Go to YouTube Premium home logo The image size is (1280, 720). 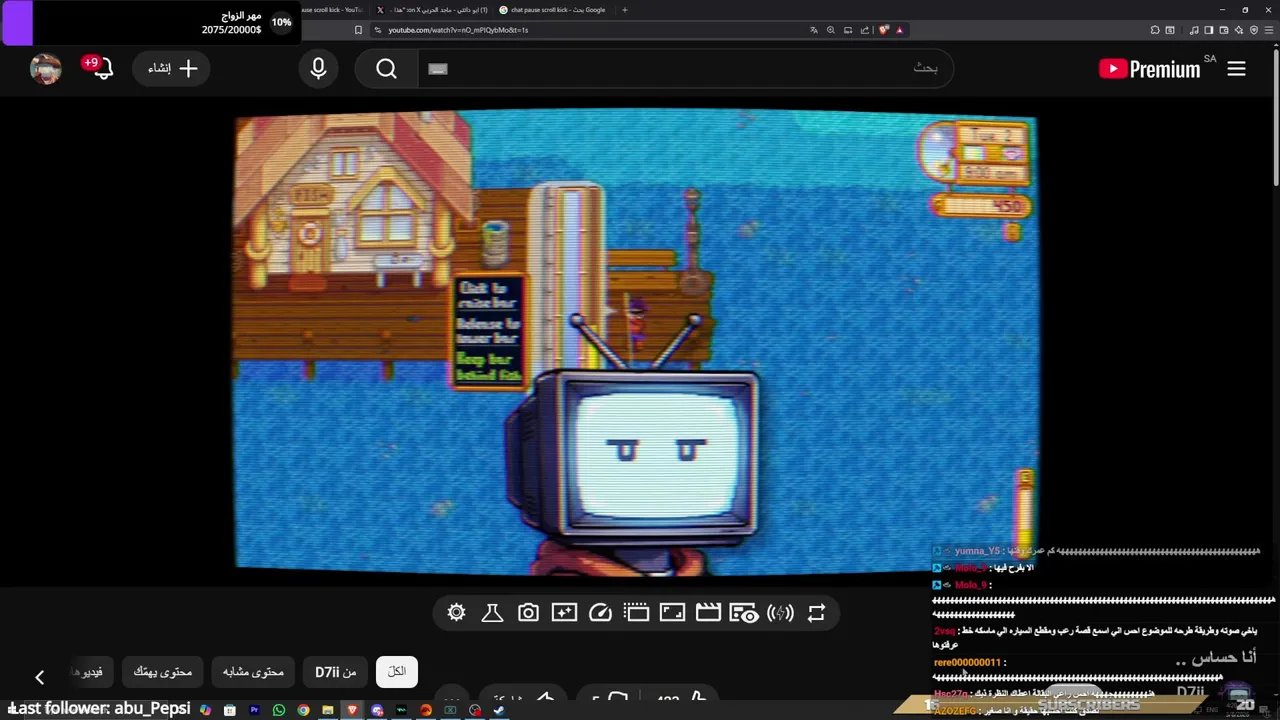[x=1150, y=68]
